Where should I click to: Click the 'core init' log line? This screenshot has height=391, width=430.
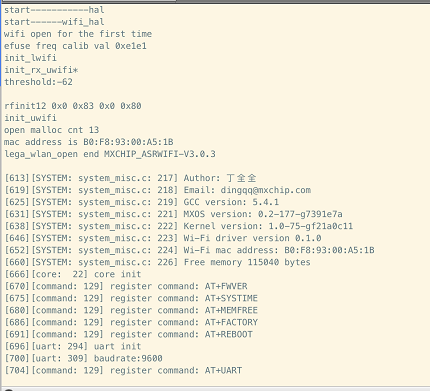point(73,274)
